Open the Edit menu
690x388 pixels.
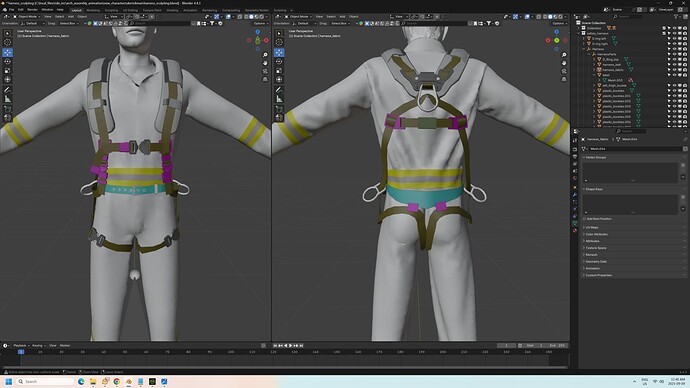[x=21, y=10]
